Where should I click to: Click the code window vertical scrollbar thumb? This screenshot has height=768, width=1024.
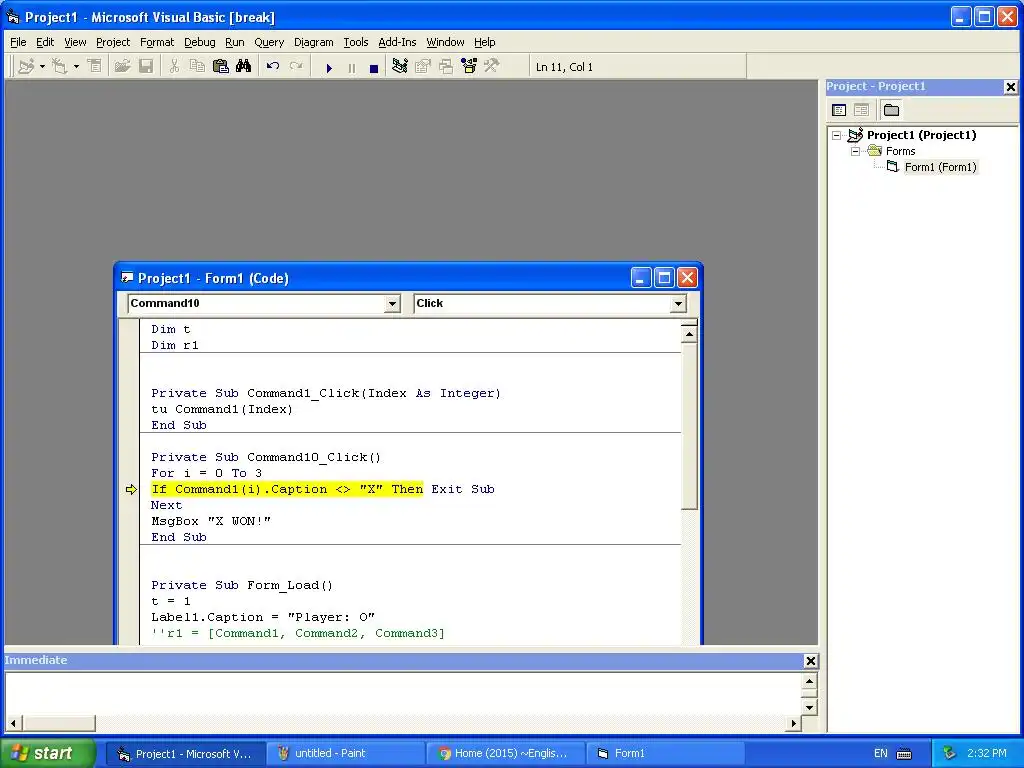(x=689, y=426)
